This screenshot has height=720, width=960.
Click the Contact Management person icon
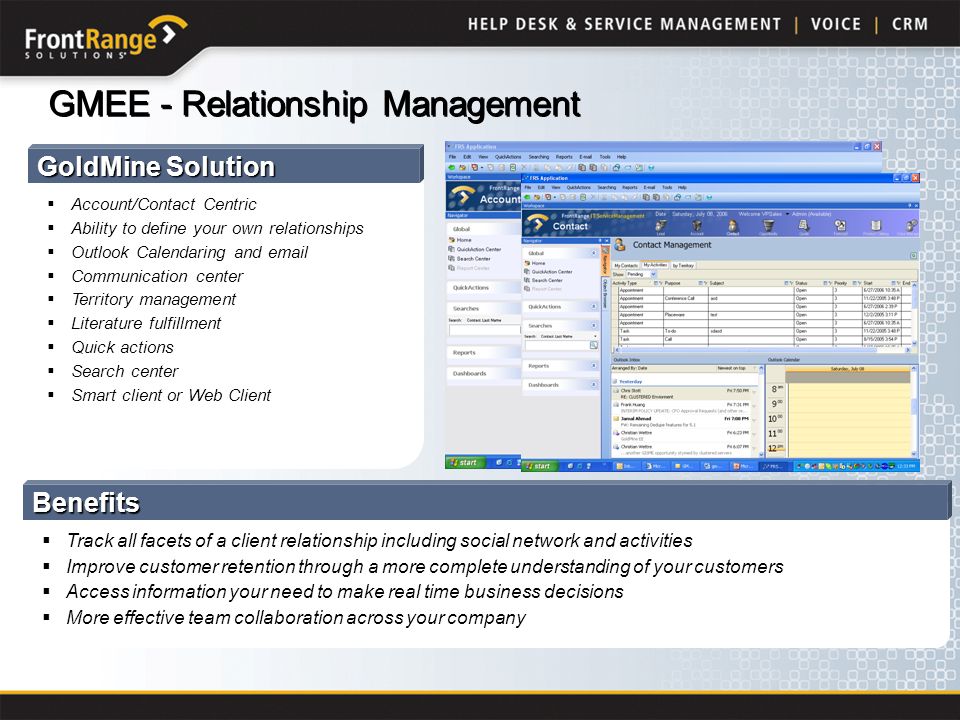click(x=620, y=245)
